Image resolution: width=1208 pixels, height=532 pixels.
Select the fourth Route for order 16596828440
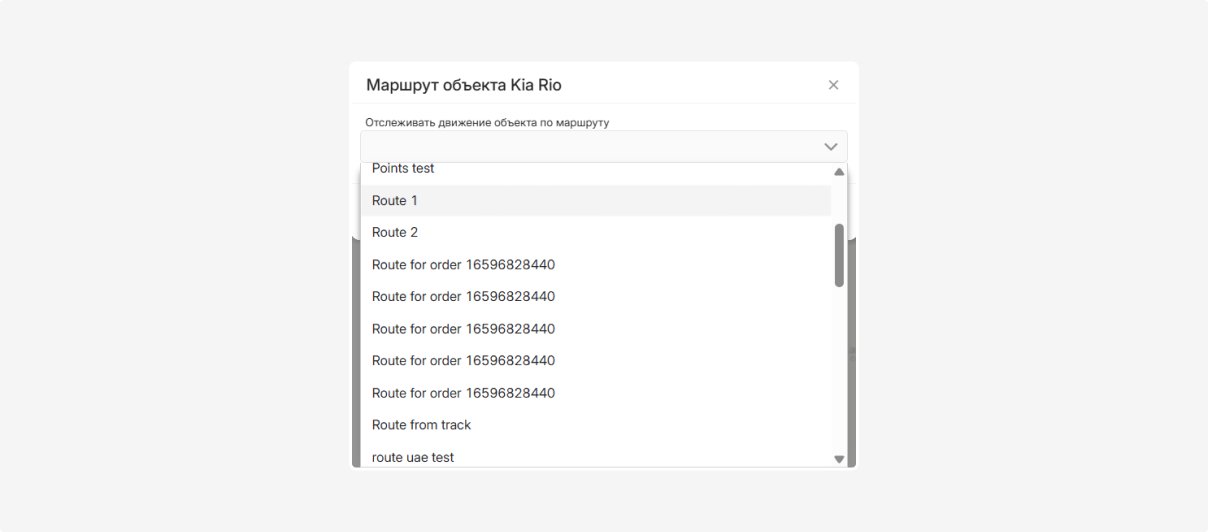tap(463, 361)
